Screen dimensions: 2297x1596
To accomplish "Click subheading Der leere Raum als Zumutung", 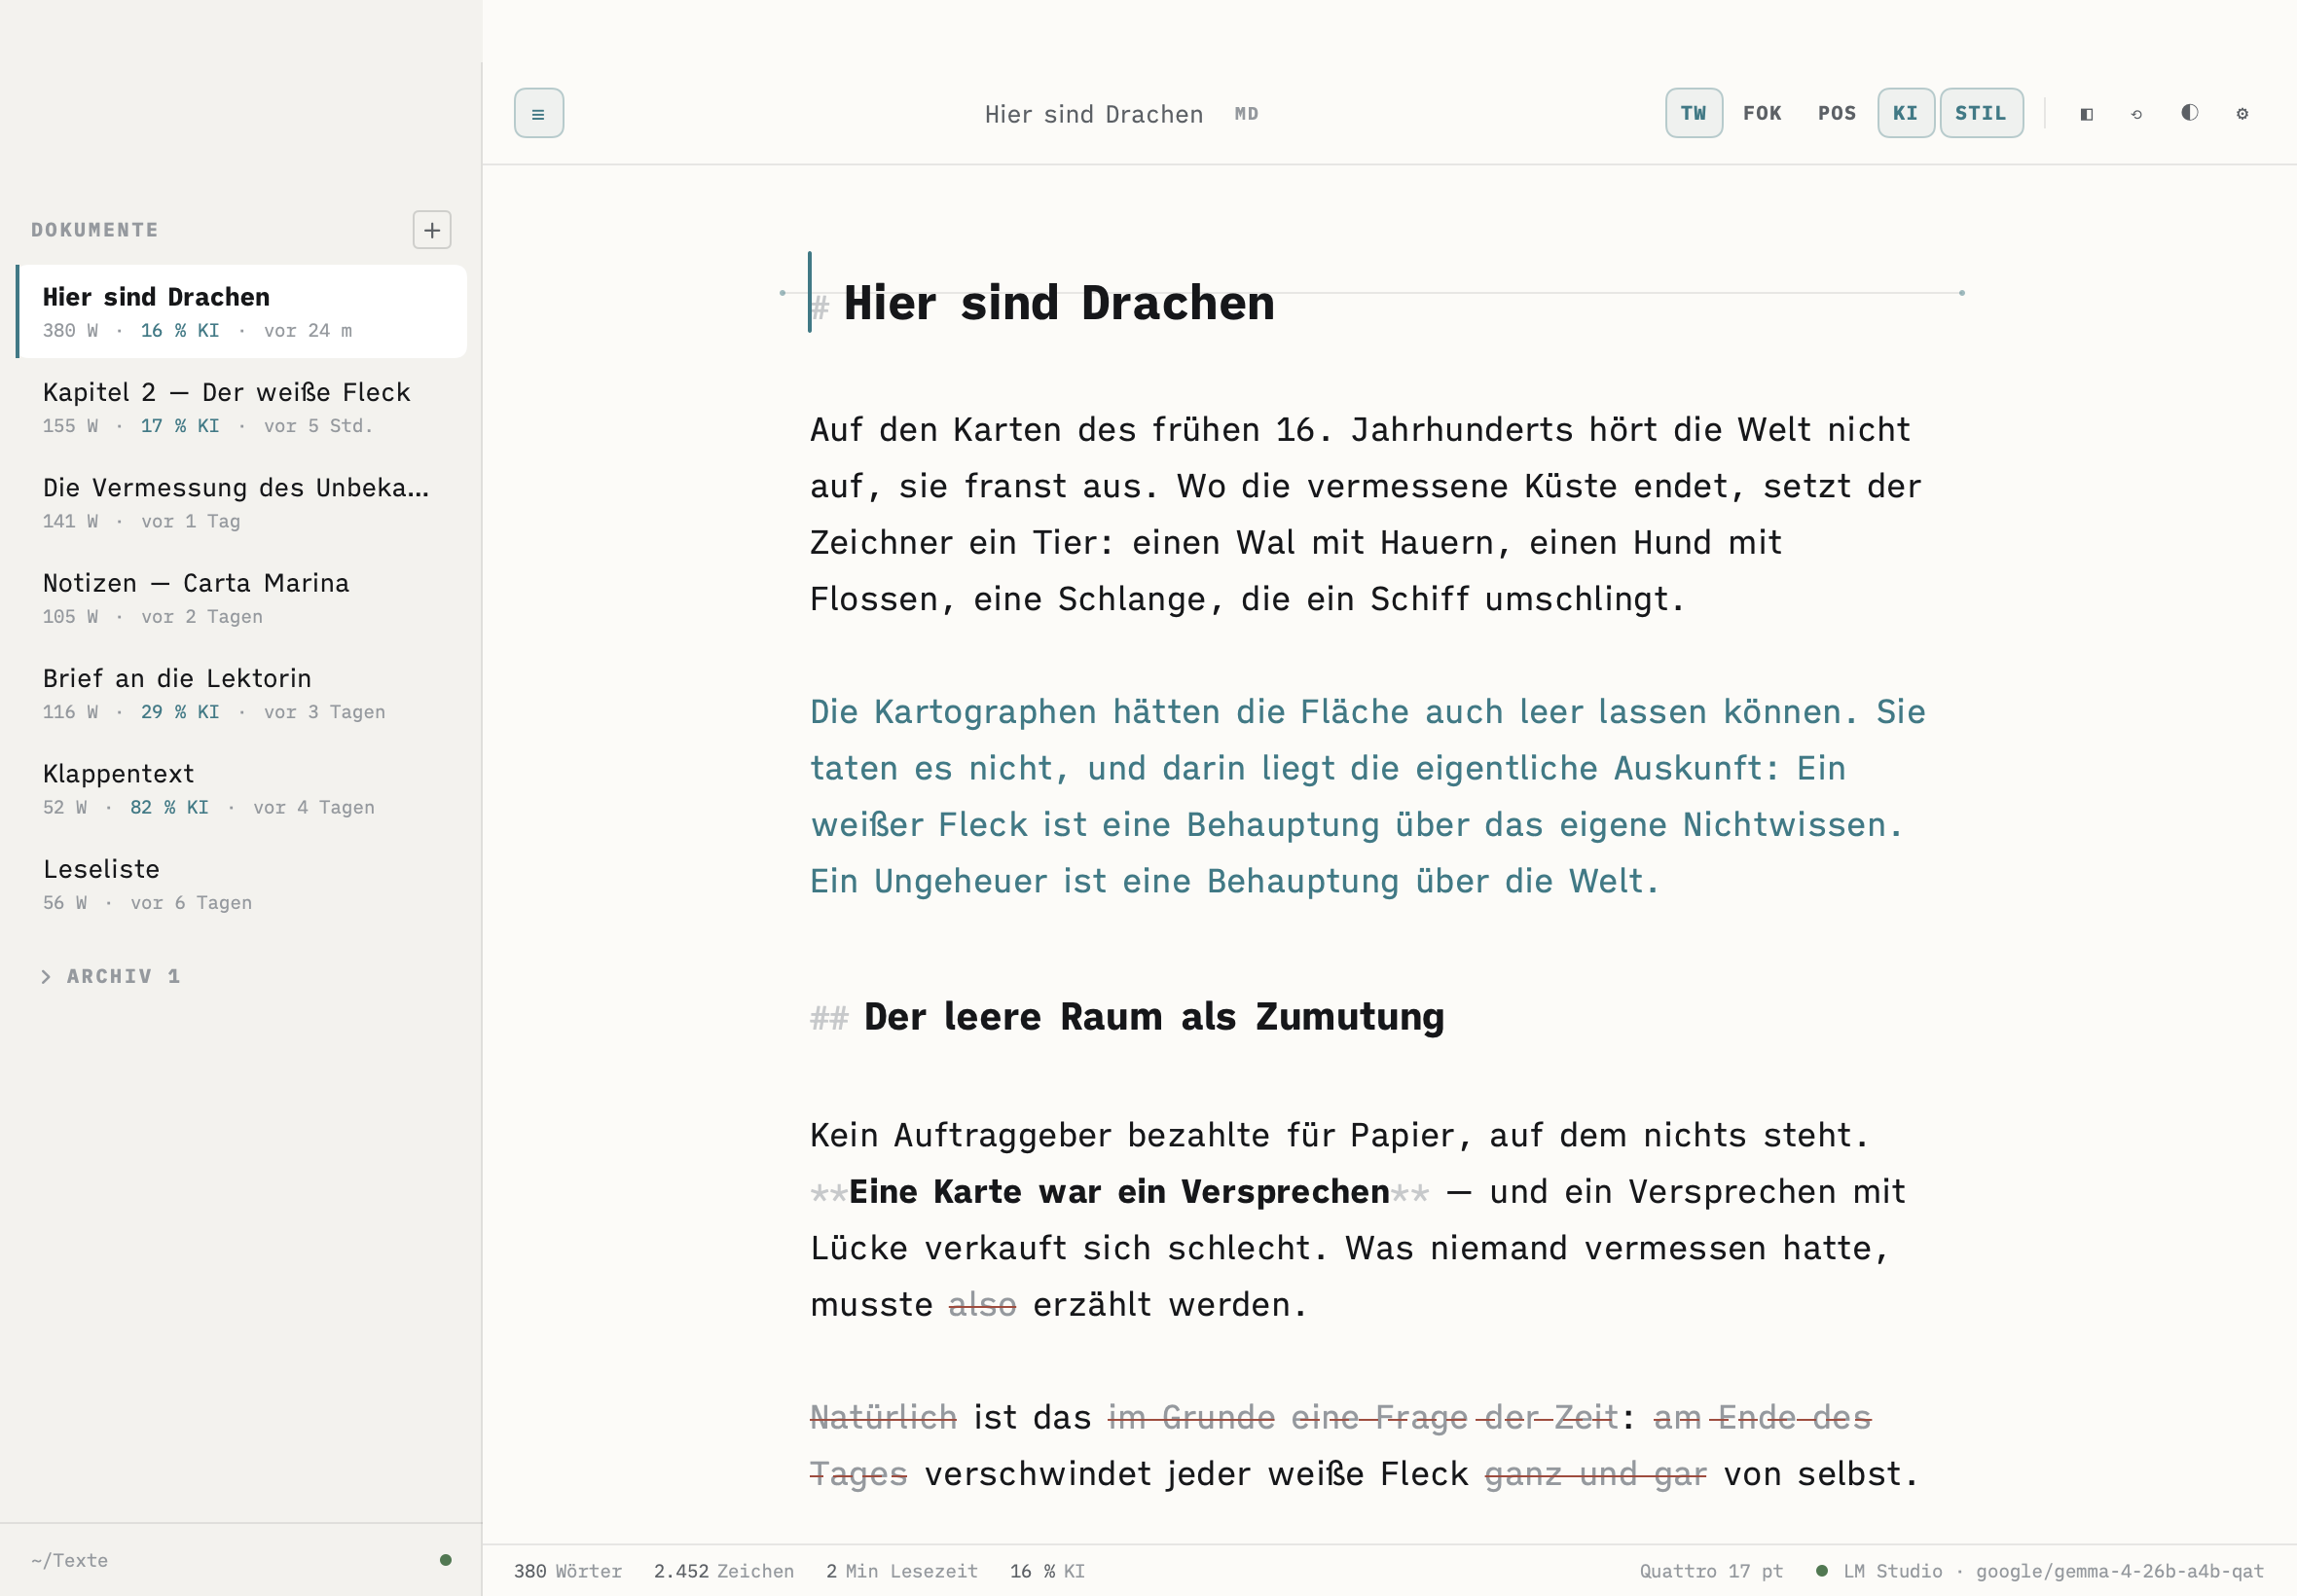I will point(1153,1017).
